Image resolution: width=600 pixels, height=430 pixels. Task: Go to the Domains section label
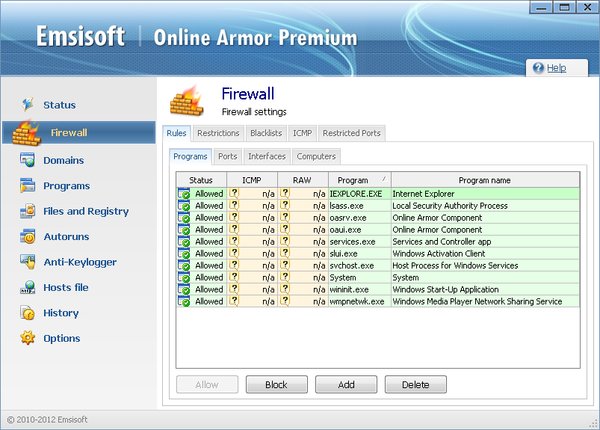(x=64, y=160)
